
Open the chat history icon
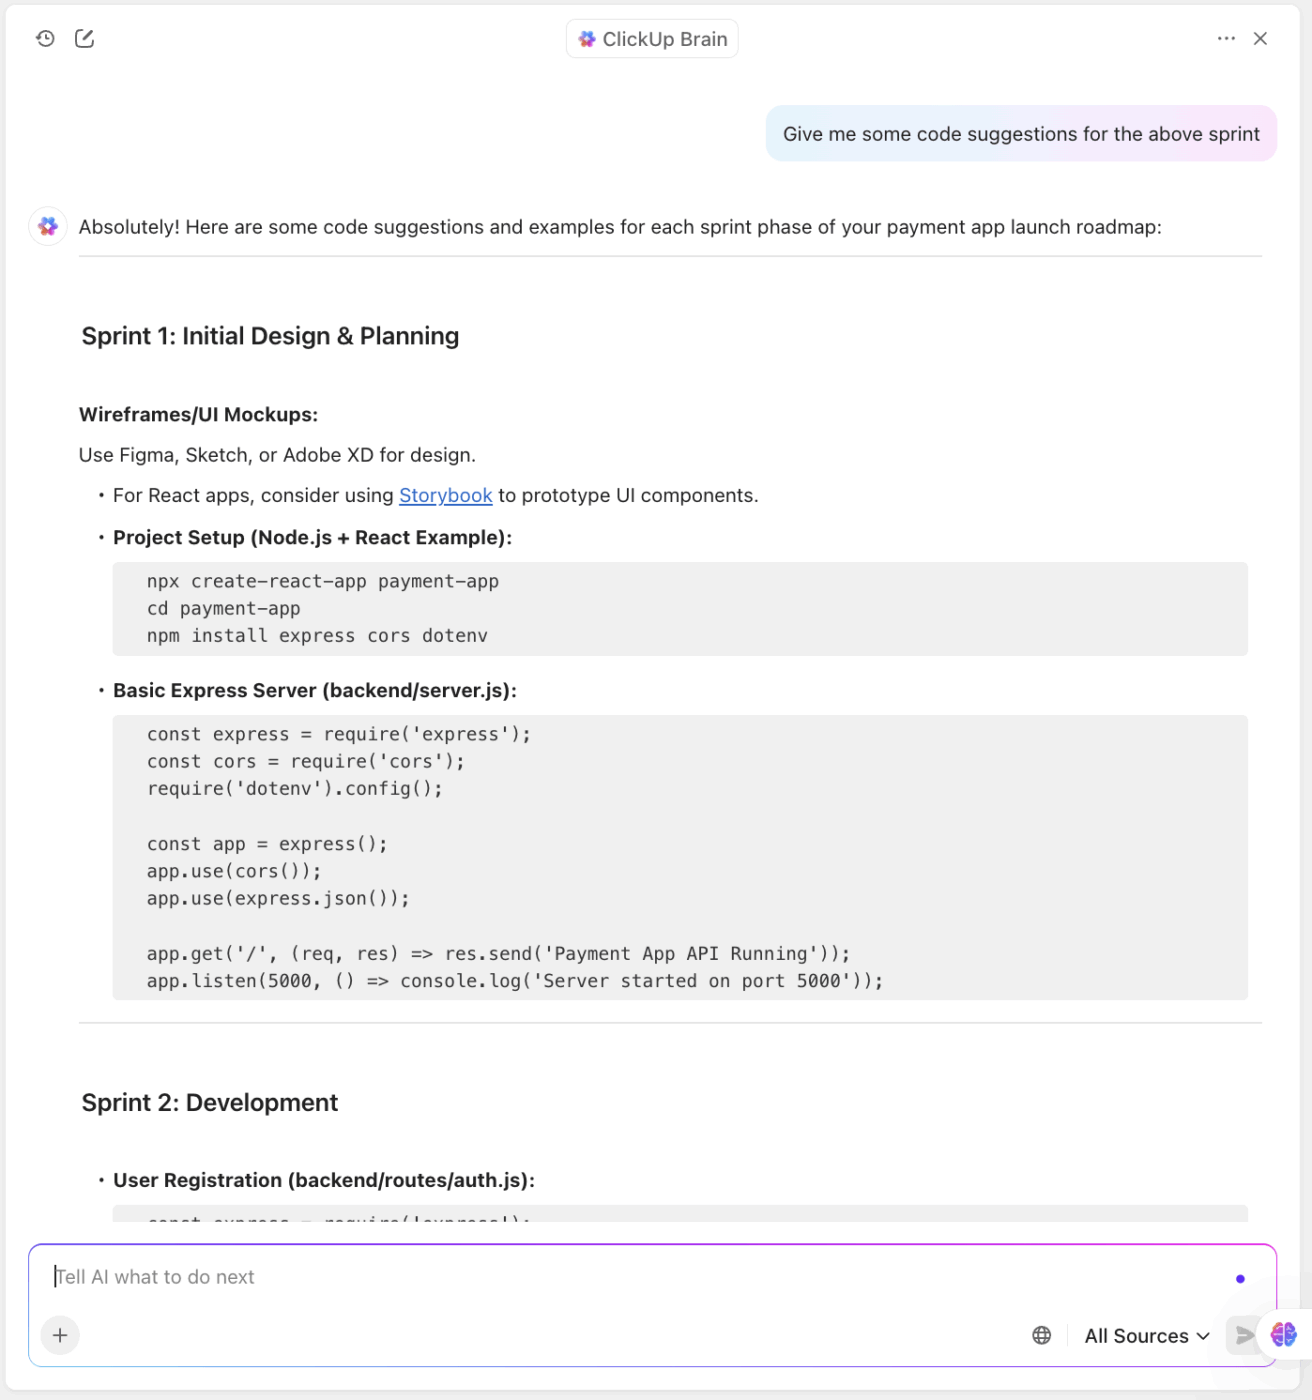coord(45,39)
